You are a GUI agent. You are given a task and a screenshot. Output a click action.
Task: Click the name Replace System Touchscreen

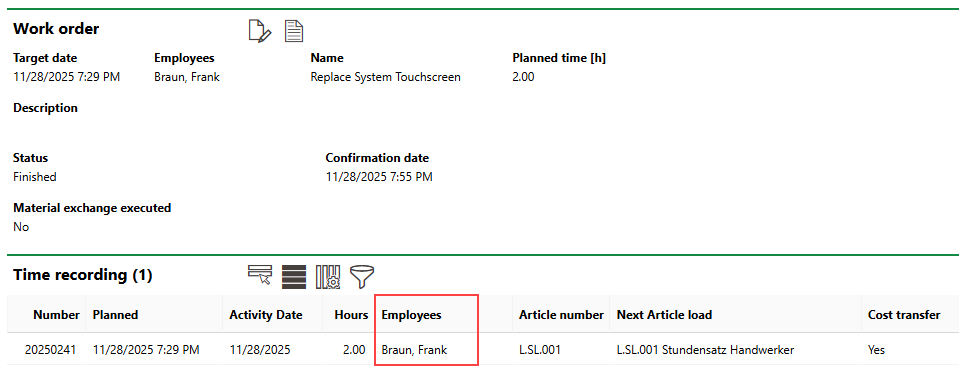pos(385,77)
